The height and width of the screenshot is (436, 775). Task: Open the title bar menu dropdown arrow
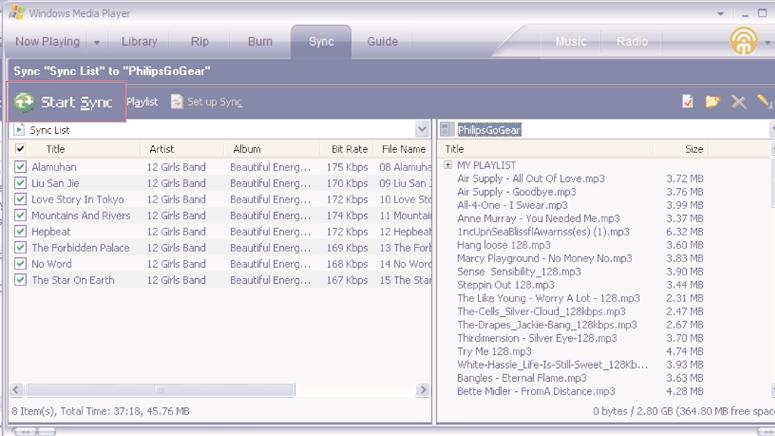[x=721, y=14]
